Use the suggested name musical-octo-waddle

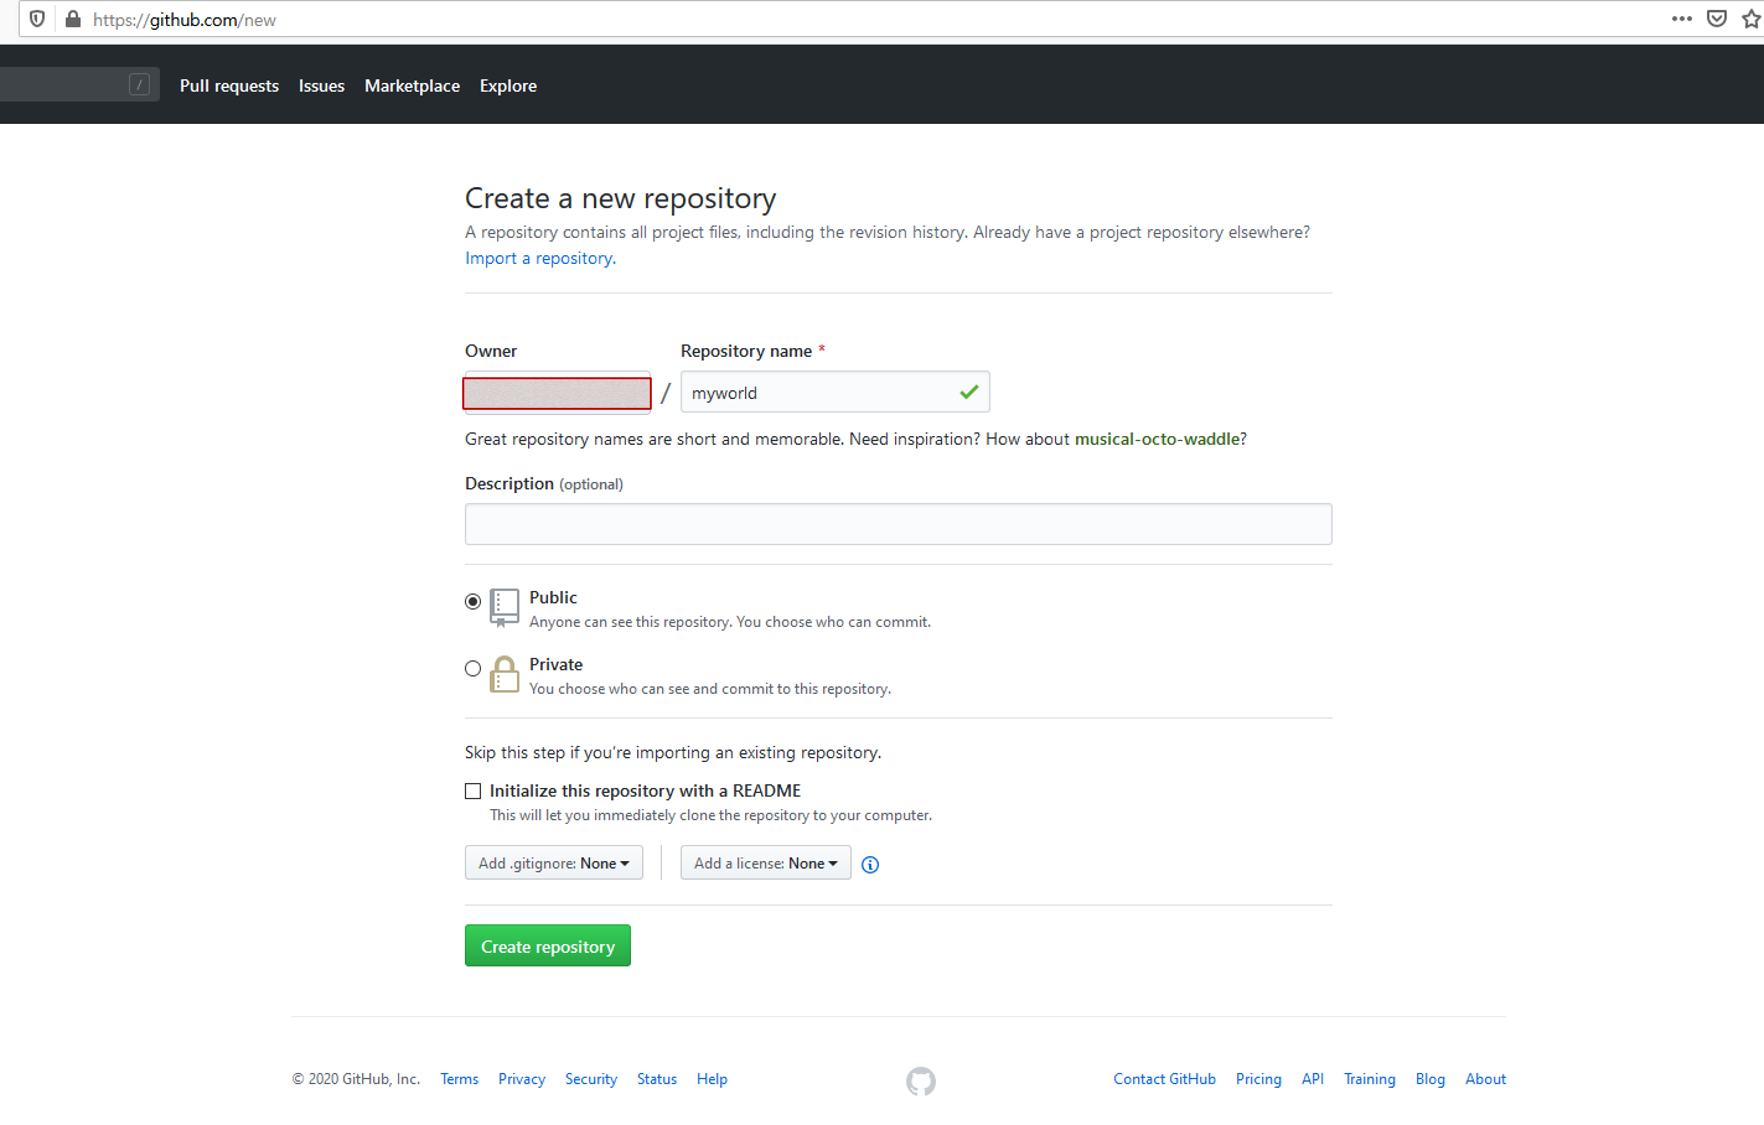(x=1157, y=439)
